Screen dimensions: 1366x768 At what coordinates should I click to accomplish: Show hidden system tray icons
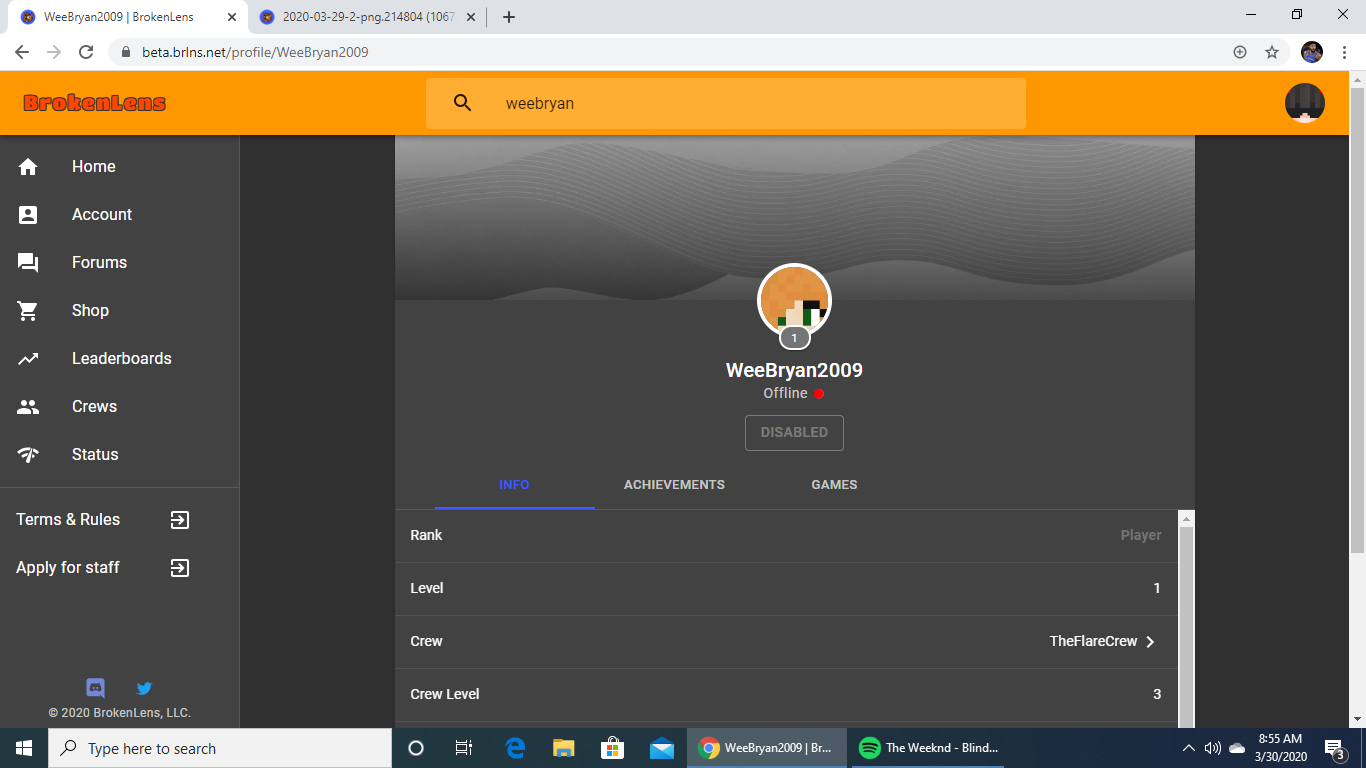click(1188, 748)
